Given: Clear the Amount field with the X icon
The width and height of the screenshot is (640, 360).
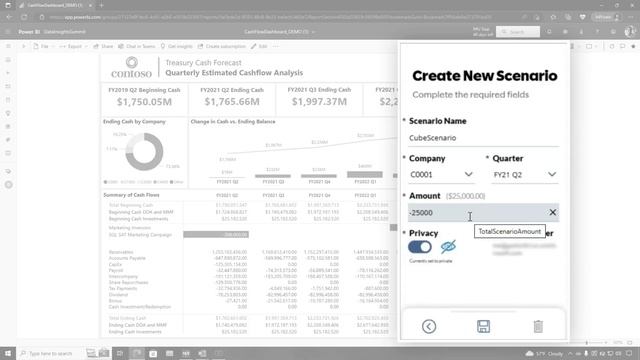Looking at the screenshot, I should pyautogui.click(x=552, y=212).
